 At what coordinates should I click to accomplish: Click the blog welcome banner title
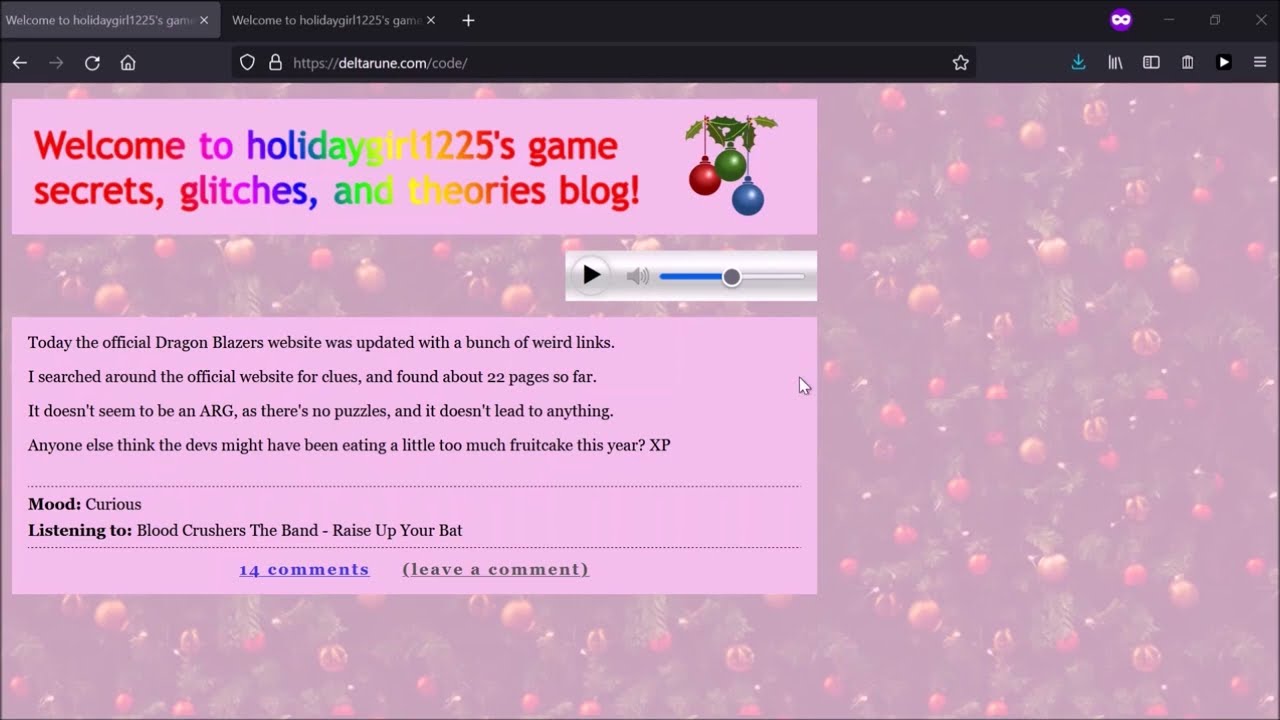click(336, 168)
